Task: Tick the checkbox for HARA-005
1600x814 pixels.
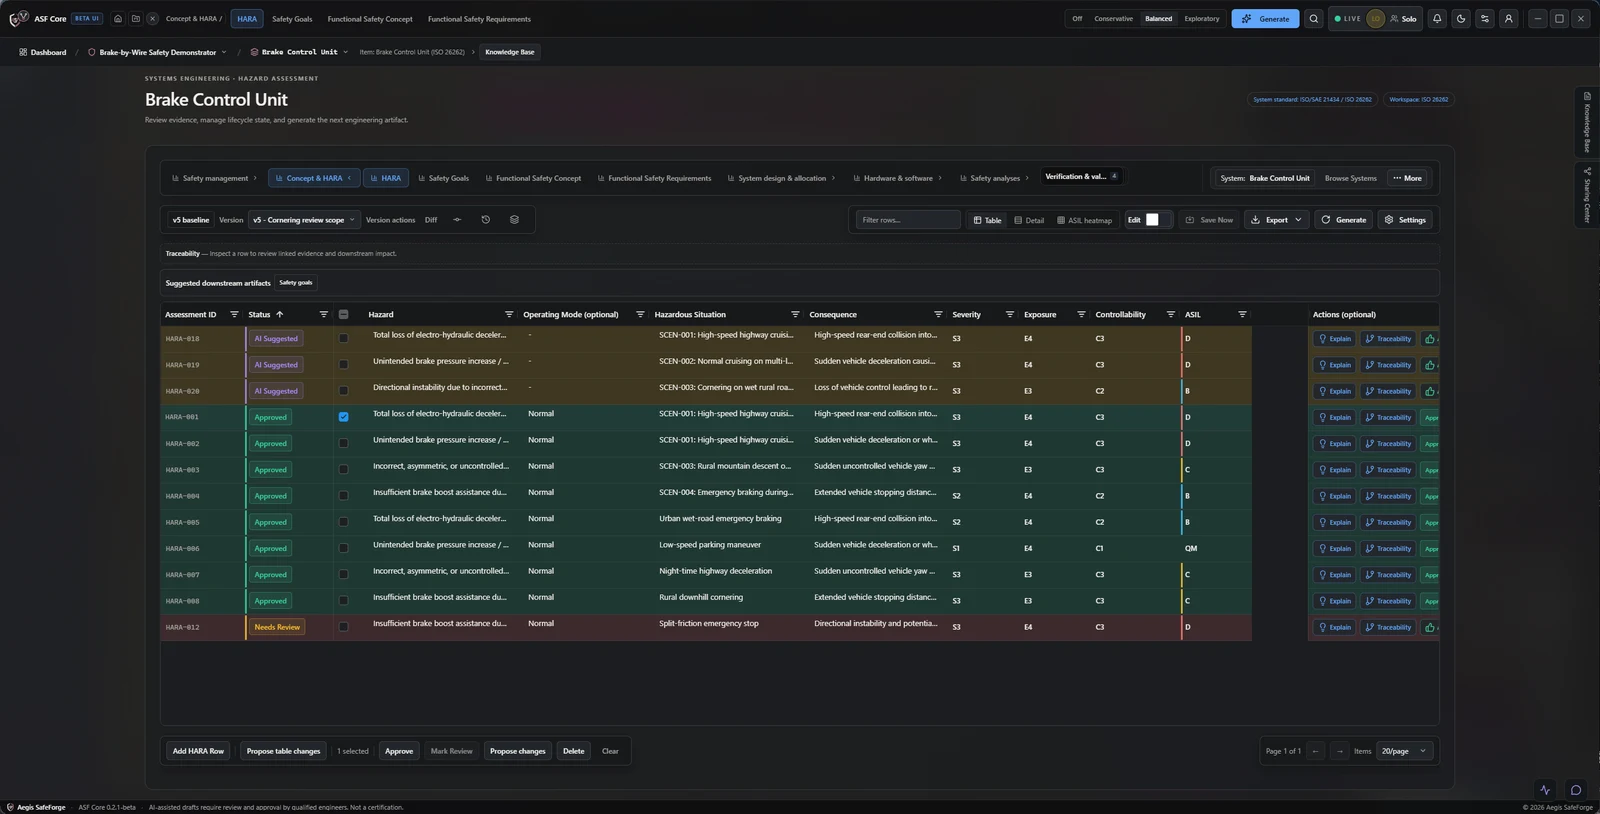Action: click(344, 522)
